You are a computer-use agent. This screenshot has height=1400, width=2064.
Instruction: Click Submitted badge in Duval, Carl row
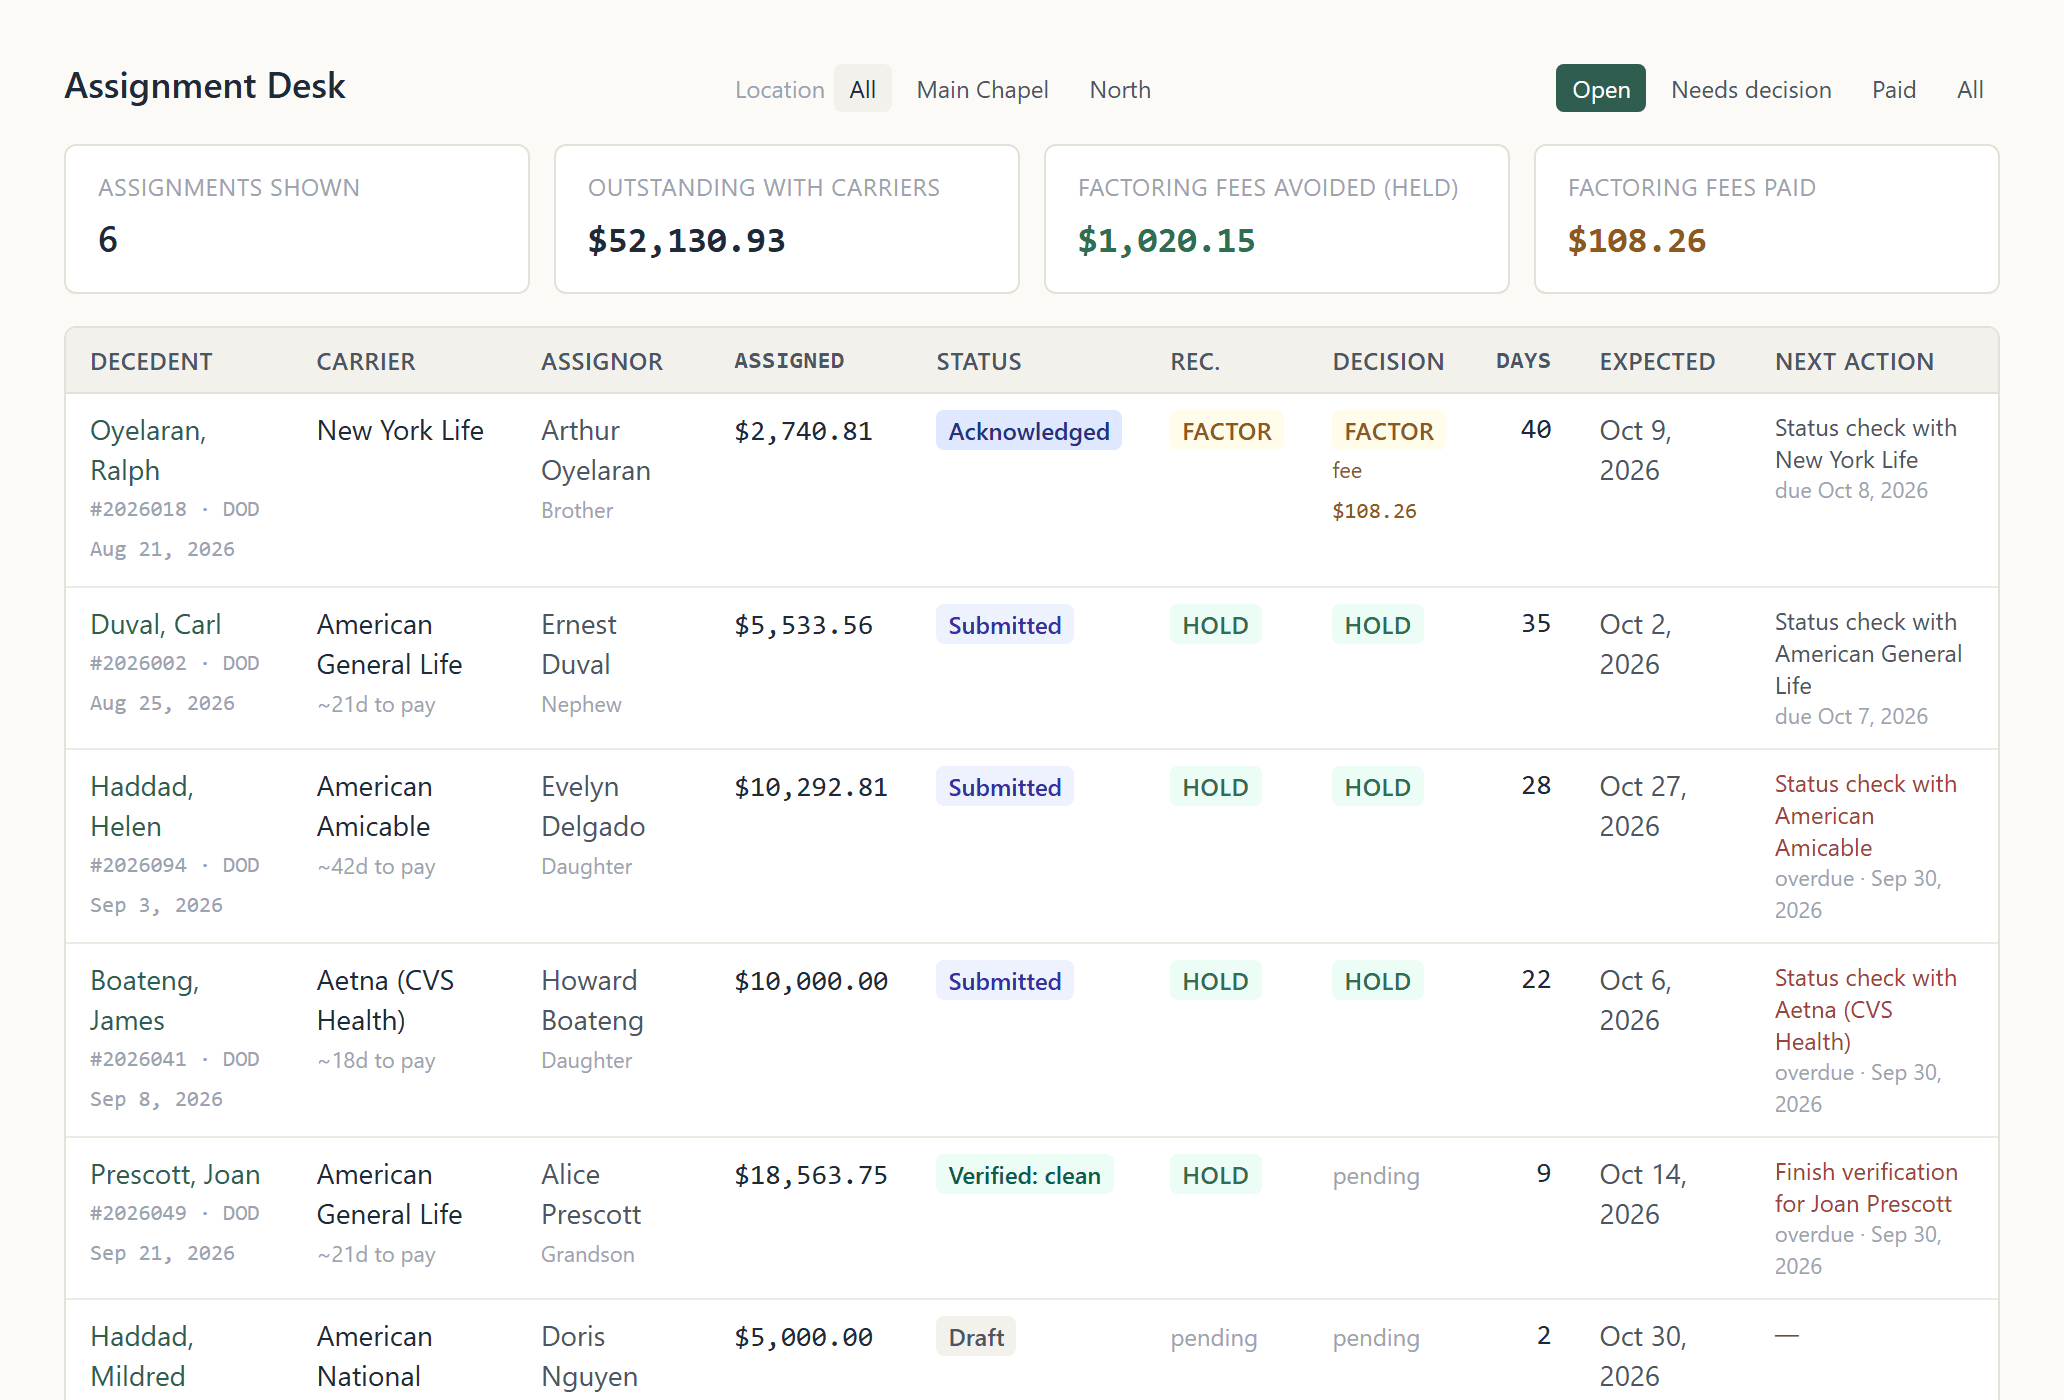[x=1004, y=625]
